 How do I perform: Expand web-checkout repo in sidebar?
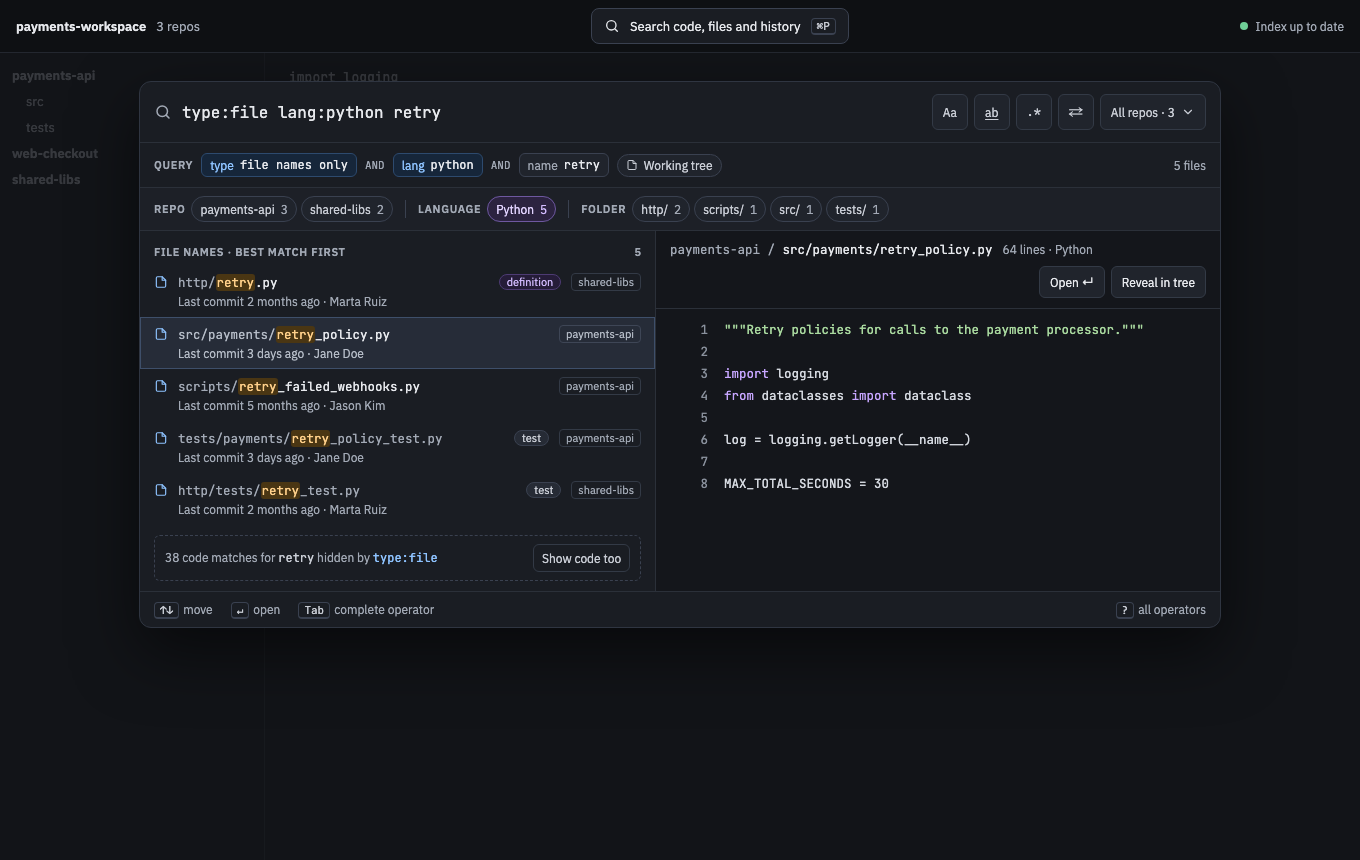point(55,154)
